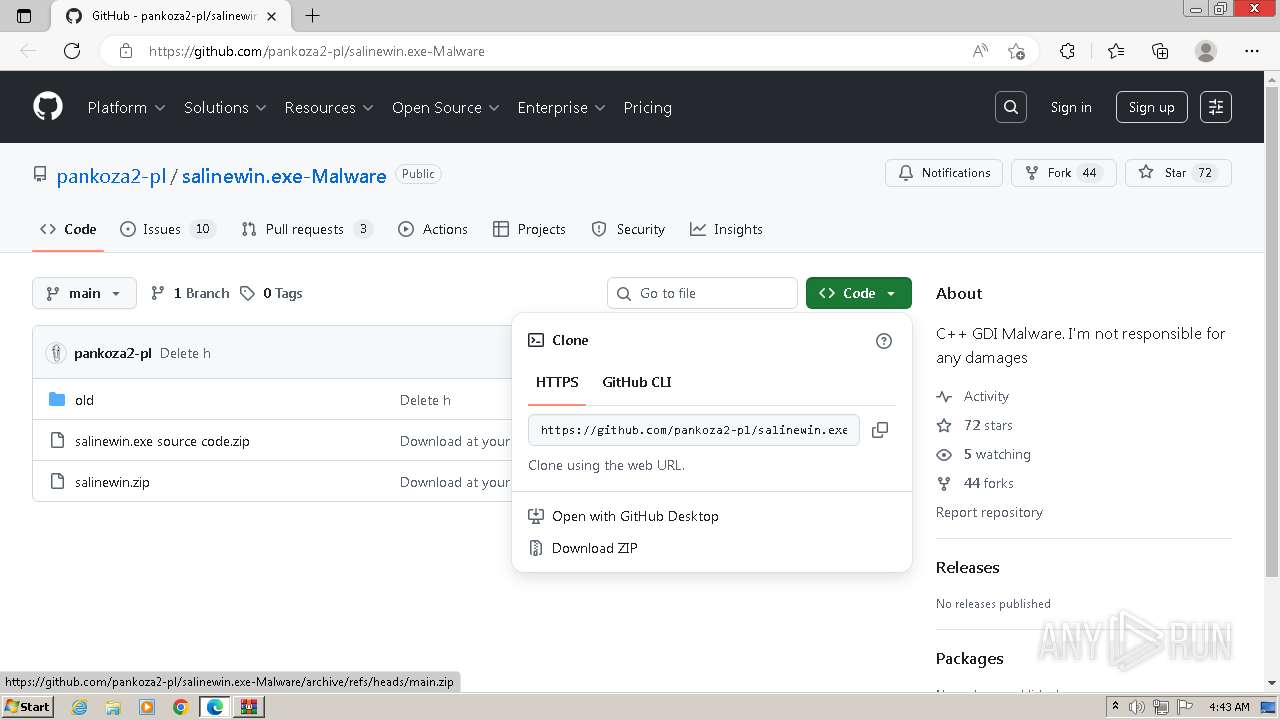
Task: Open the Actions tab
Action: point(433,229)
